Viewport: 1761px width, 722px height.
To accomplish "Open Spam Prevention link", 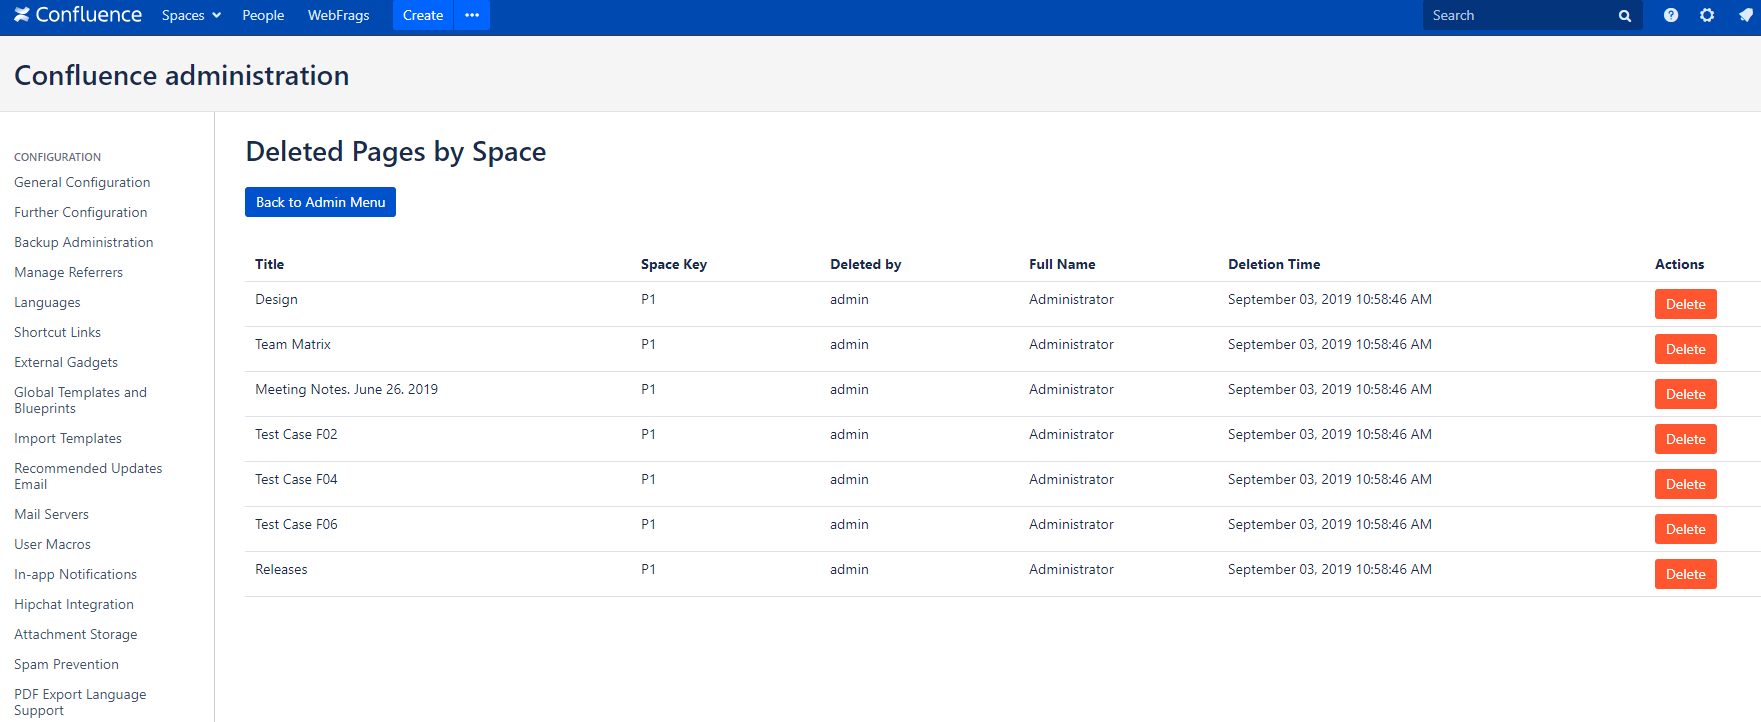I will 66,664.
